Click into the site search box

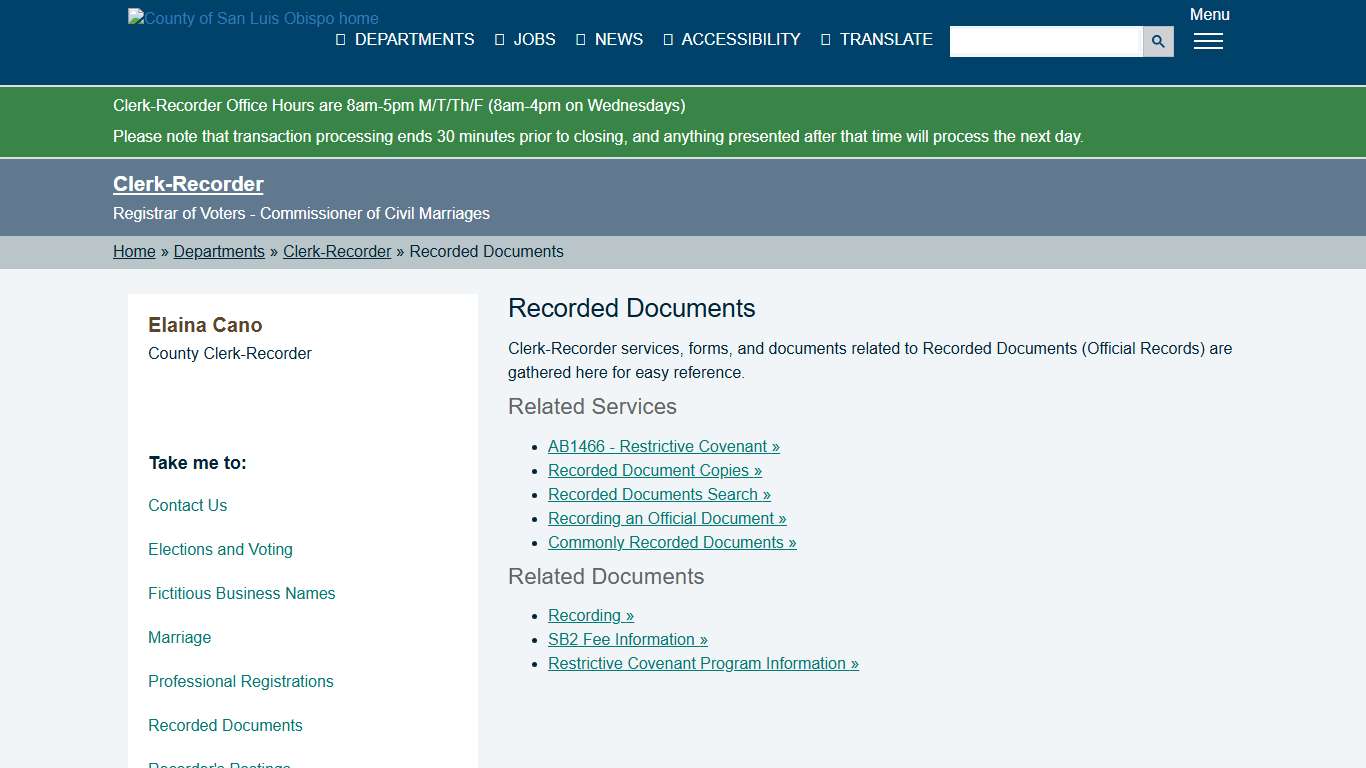point(1045,41)
